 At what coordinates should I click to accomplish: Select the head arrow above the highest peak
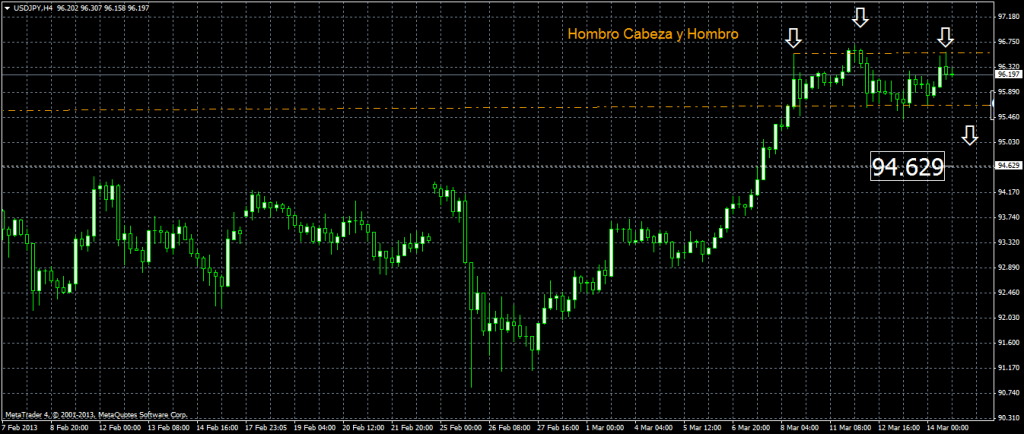pos(860,17)
